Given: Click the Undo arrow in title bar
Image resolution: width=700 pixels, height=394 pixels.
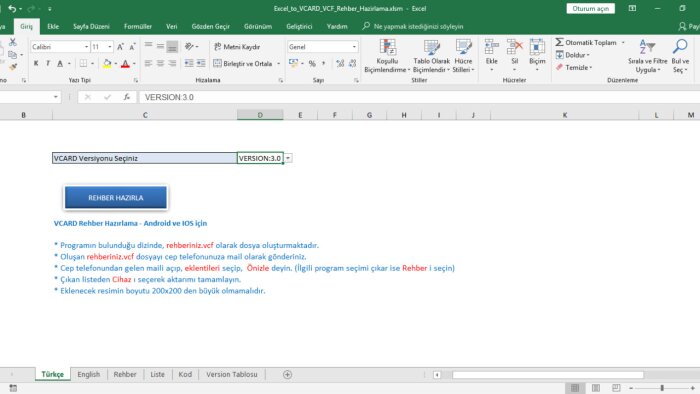Looking at the screenshot, I should 12,8.
